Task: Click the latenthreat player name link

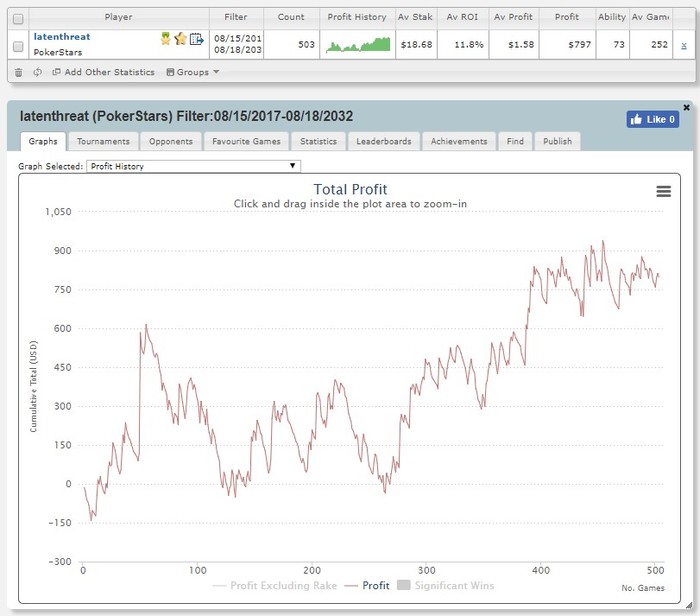Action: tap(62, 37)
